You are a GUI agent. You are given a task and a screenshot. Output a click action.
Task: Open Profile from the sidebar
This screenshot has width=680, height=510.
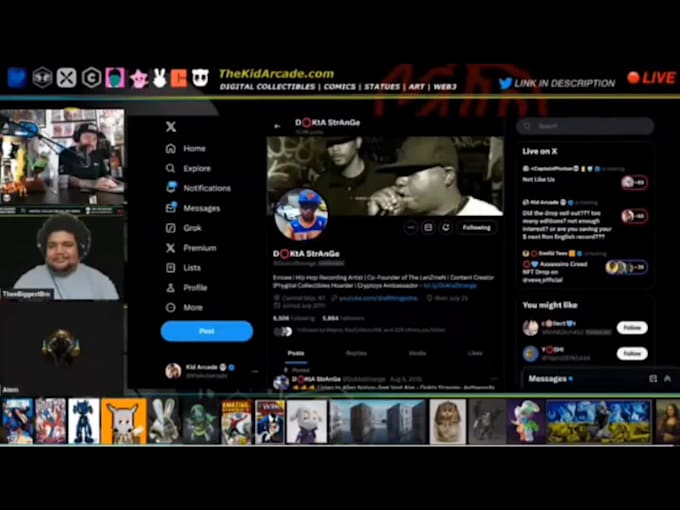[x=186, y=288]
